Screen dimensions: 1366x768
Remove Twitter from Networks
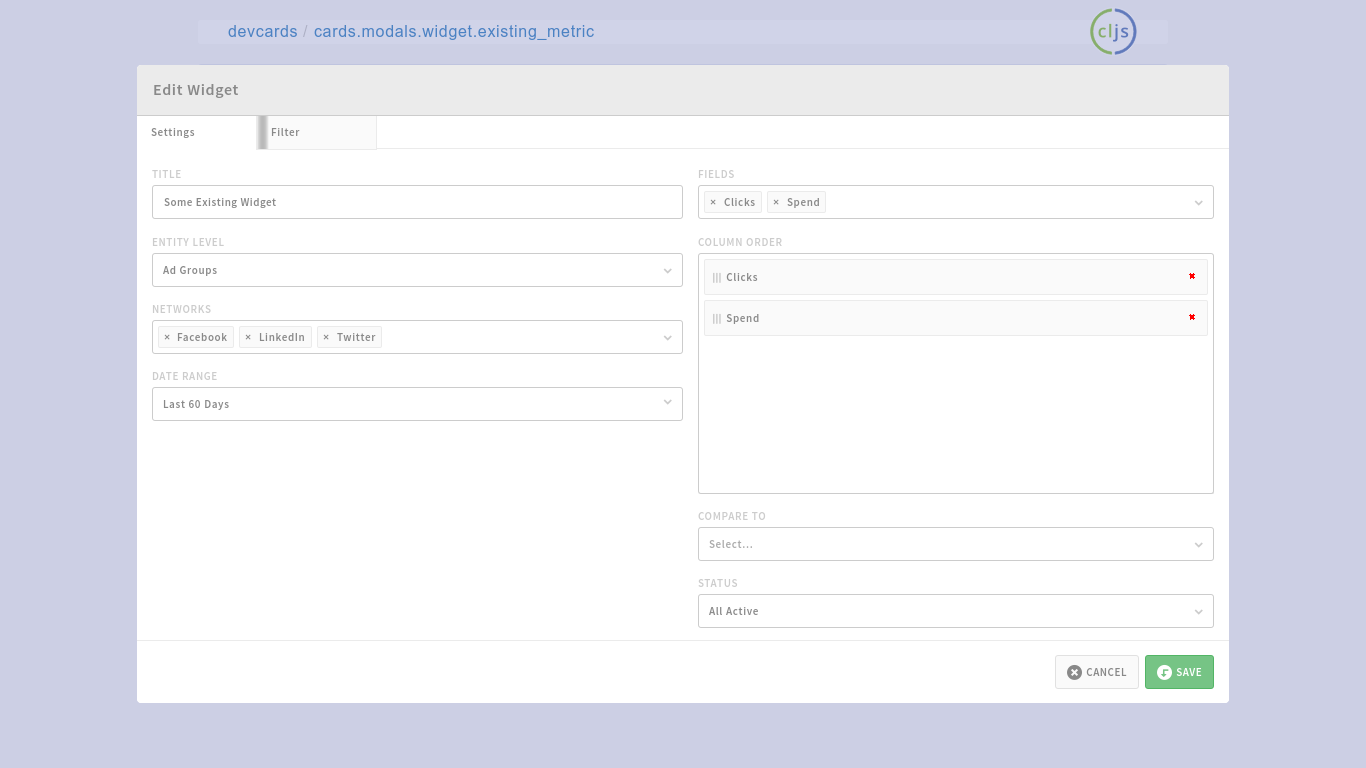326,337
